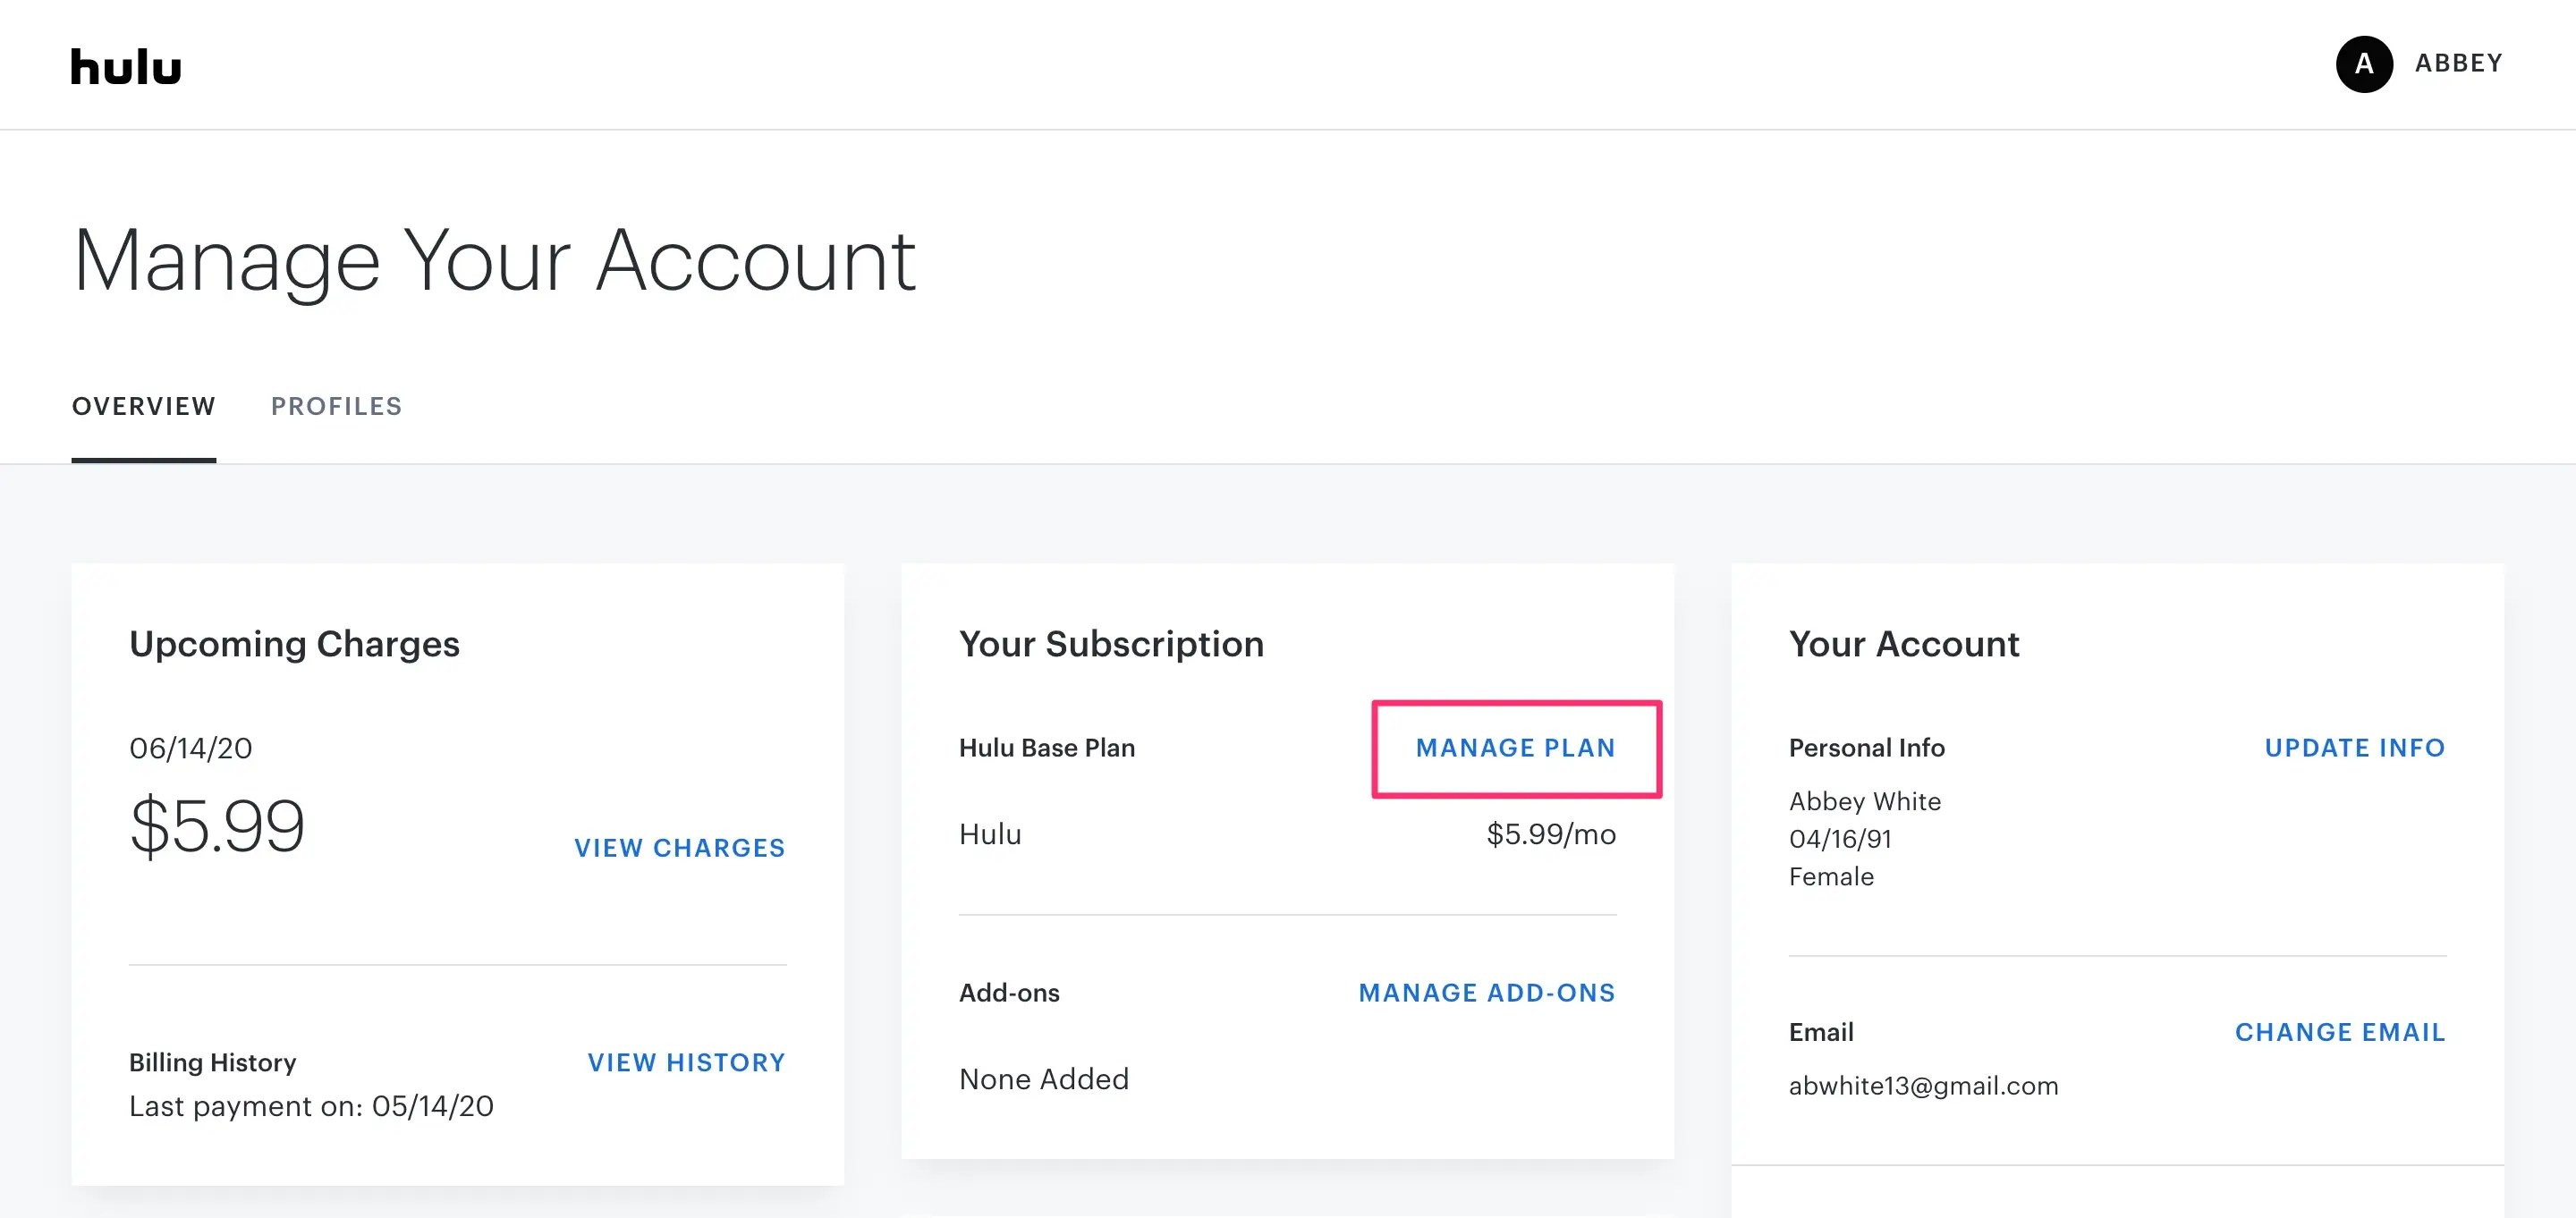
Task: Click the 'None Added' add-ons text
Action: click(x=1044, y=1079)
